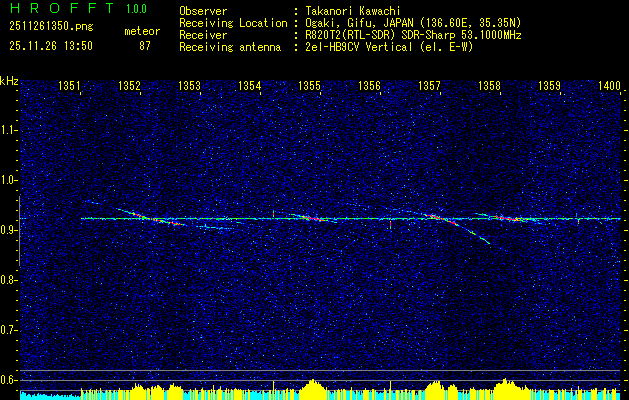The width and height of the screenshot is (629, 400).
Task: Click receiver R820T2(RTL-SDR) SDR-Sharp text
Action: pos(380,35)
